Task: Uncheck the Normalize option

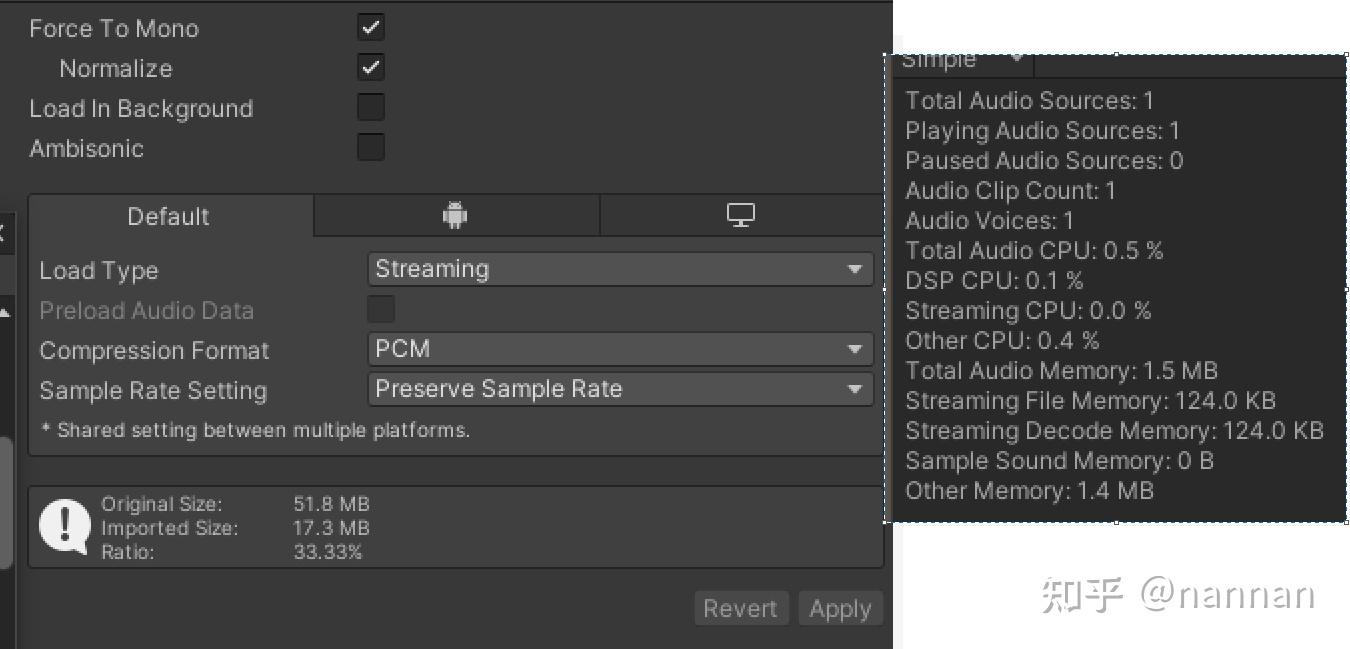Action: click(x=371, y=68)
